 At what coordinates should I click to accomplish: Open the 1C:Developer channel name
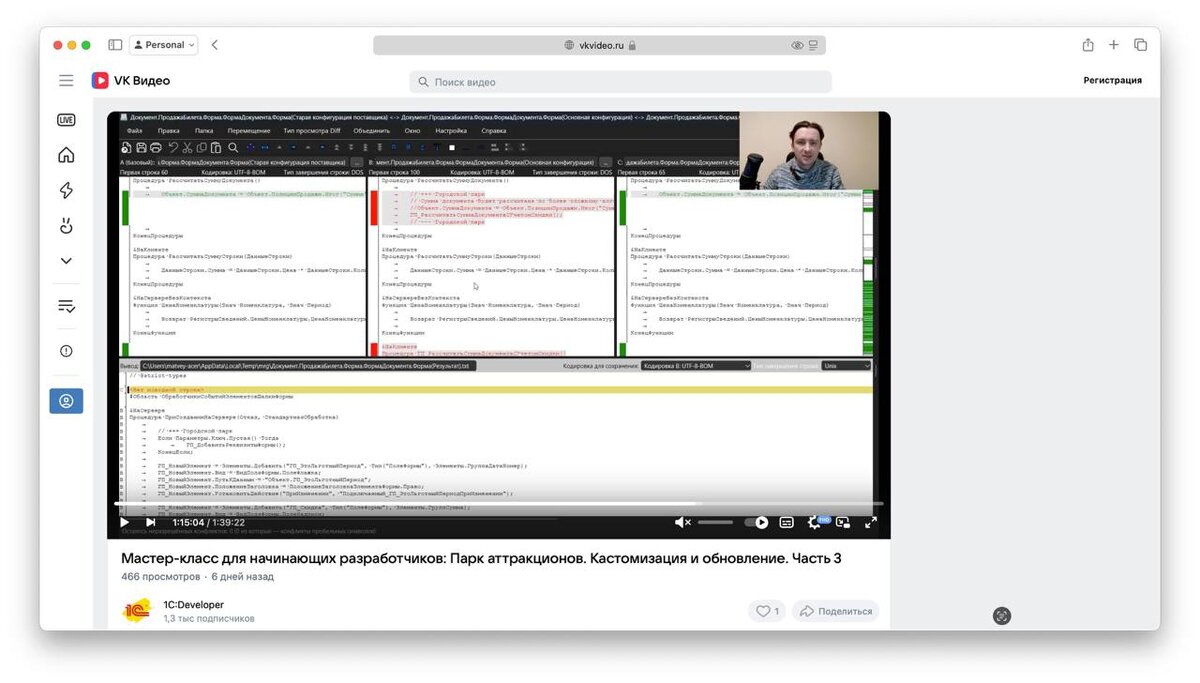193,605
